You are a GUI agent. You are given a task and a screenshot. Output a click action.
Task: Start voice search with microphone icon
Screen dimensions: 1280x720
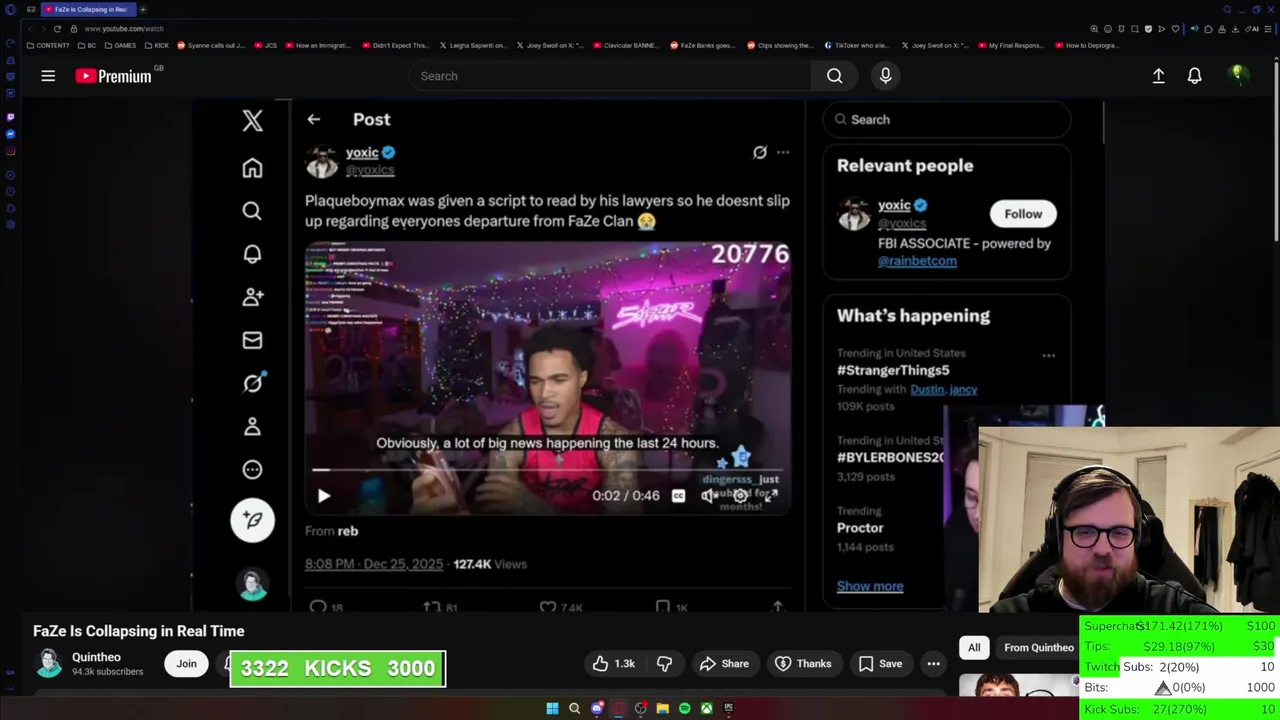885,76
